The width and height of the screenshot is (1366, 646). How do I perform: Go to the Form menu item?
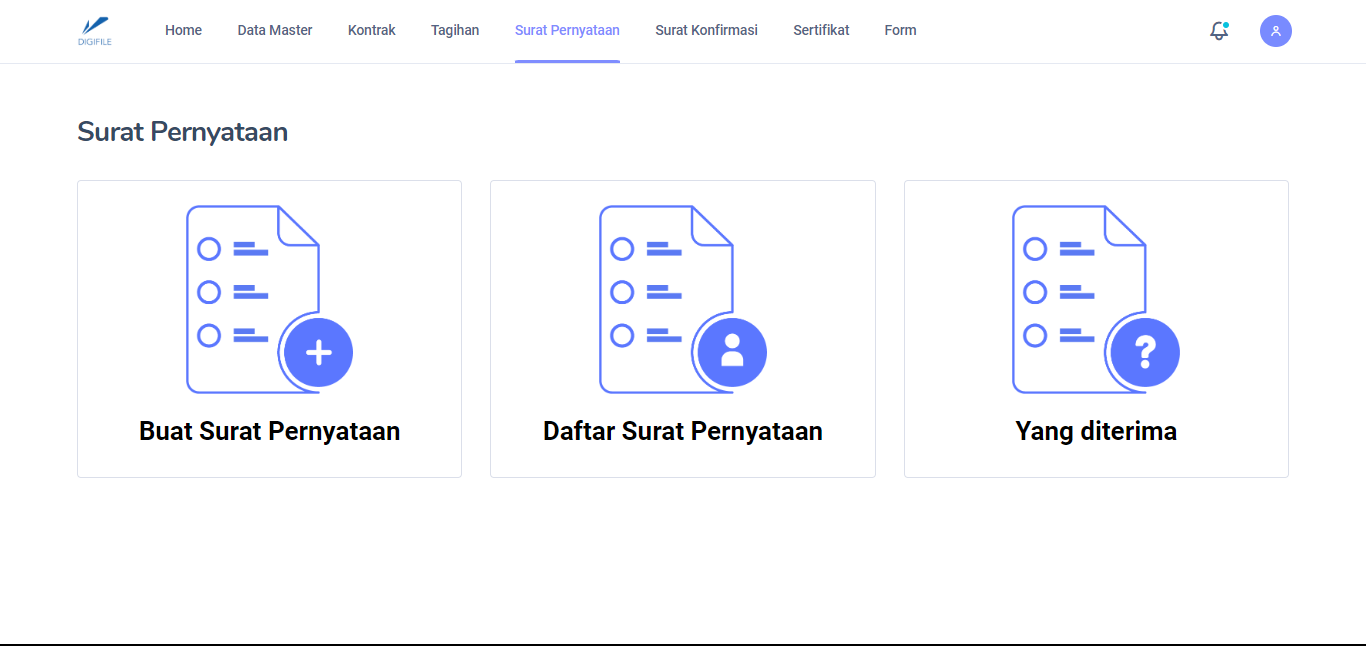(x=900, y=31)
